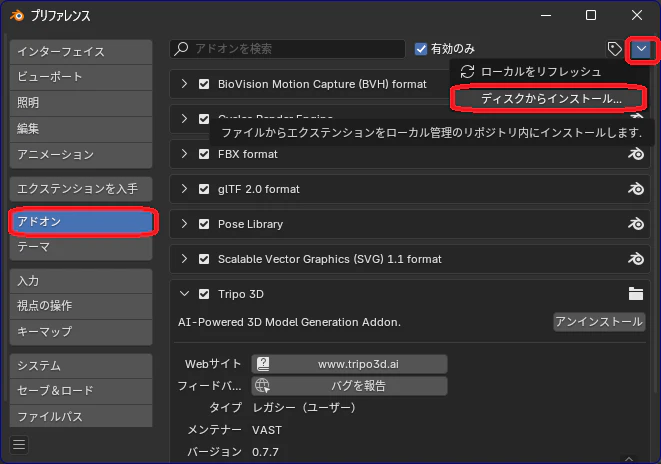Click the left sidebar scrollbar
Screen dimensions: 661x464
(5, 219)
